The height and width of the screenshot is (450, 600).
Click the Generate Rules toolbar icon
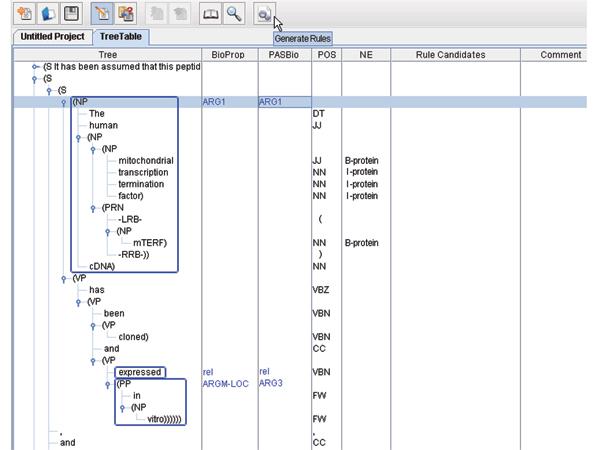click(264, 14)
